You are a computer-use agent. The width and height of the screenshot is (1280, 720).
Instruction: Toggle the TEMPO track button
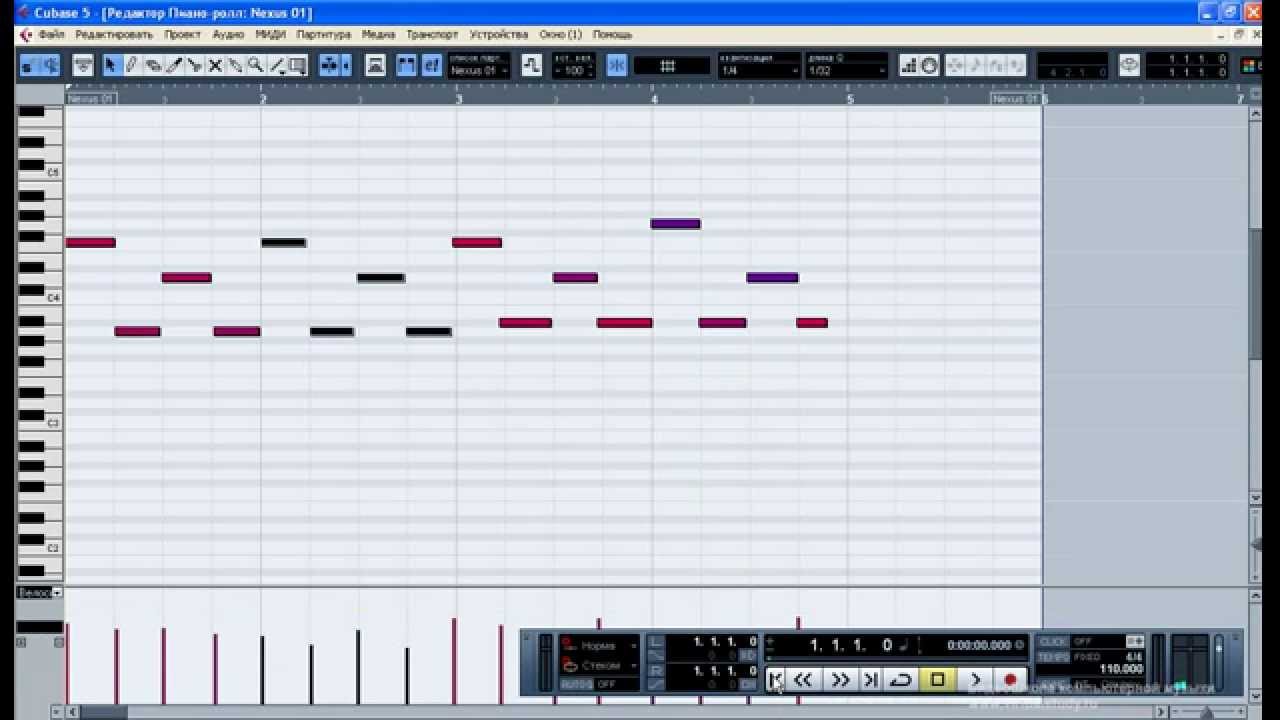pos(1052,657)
